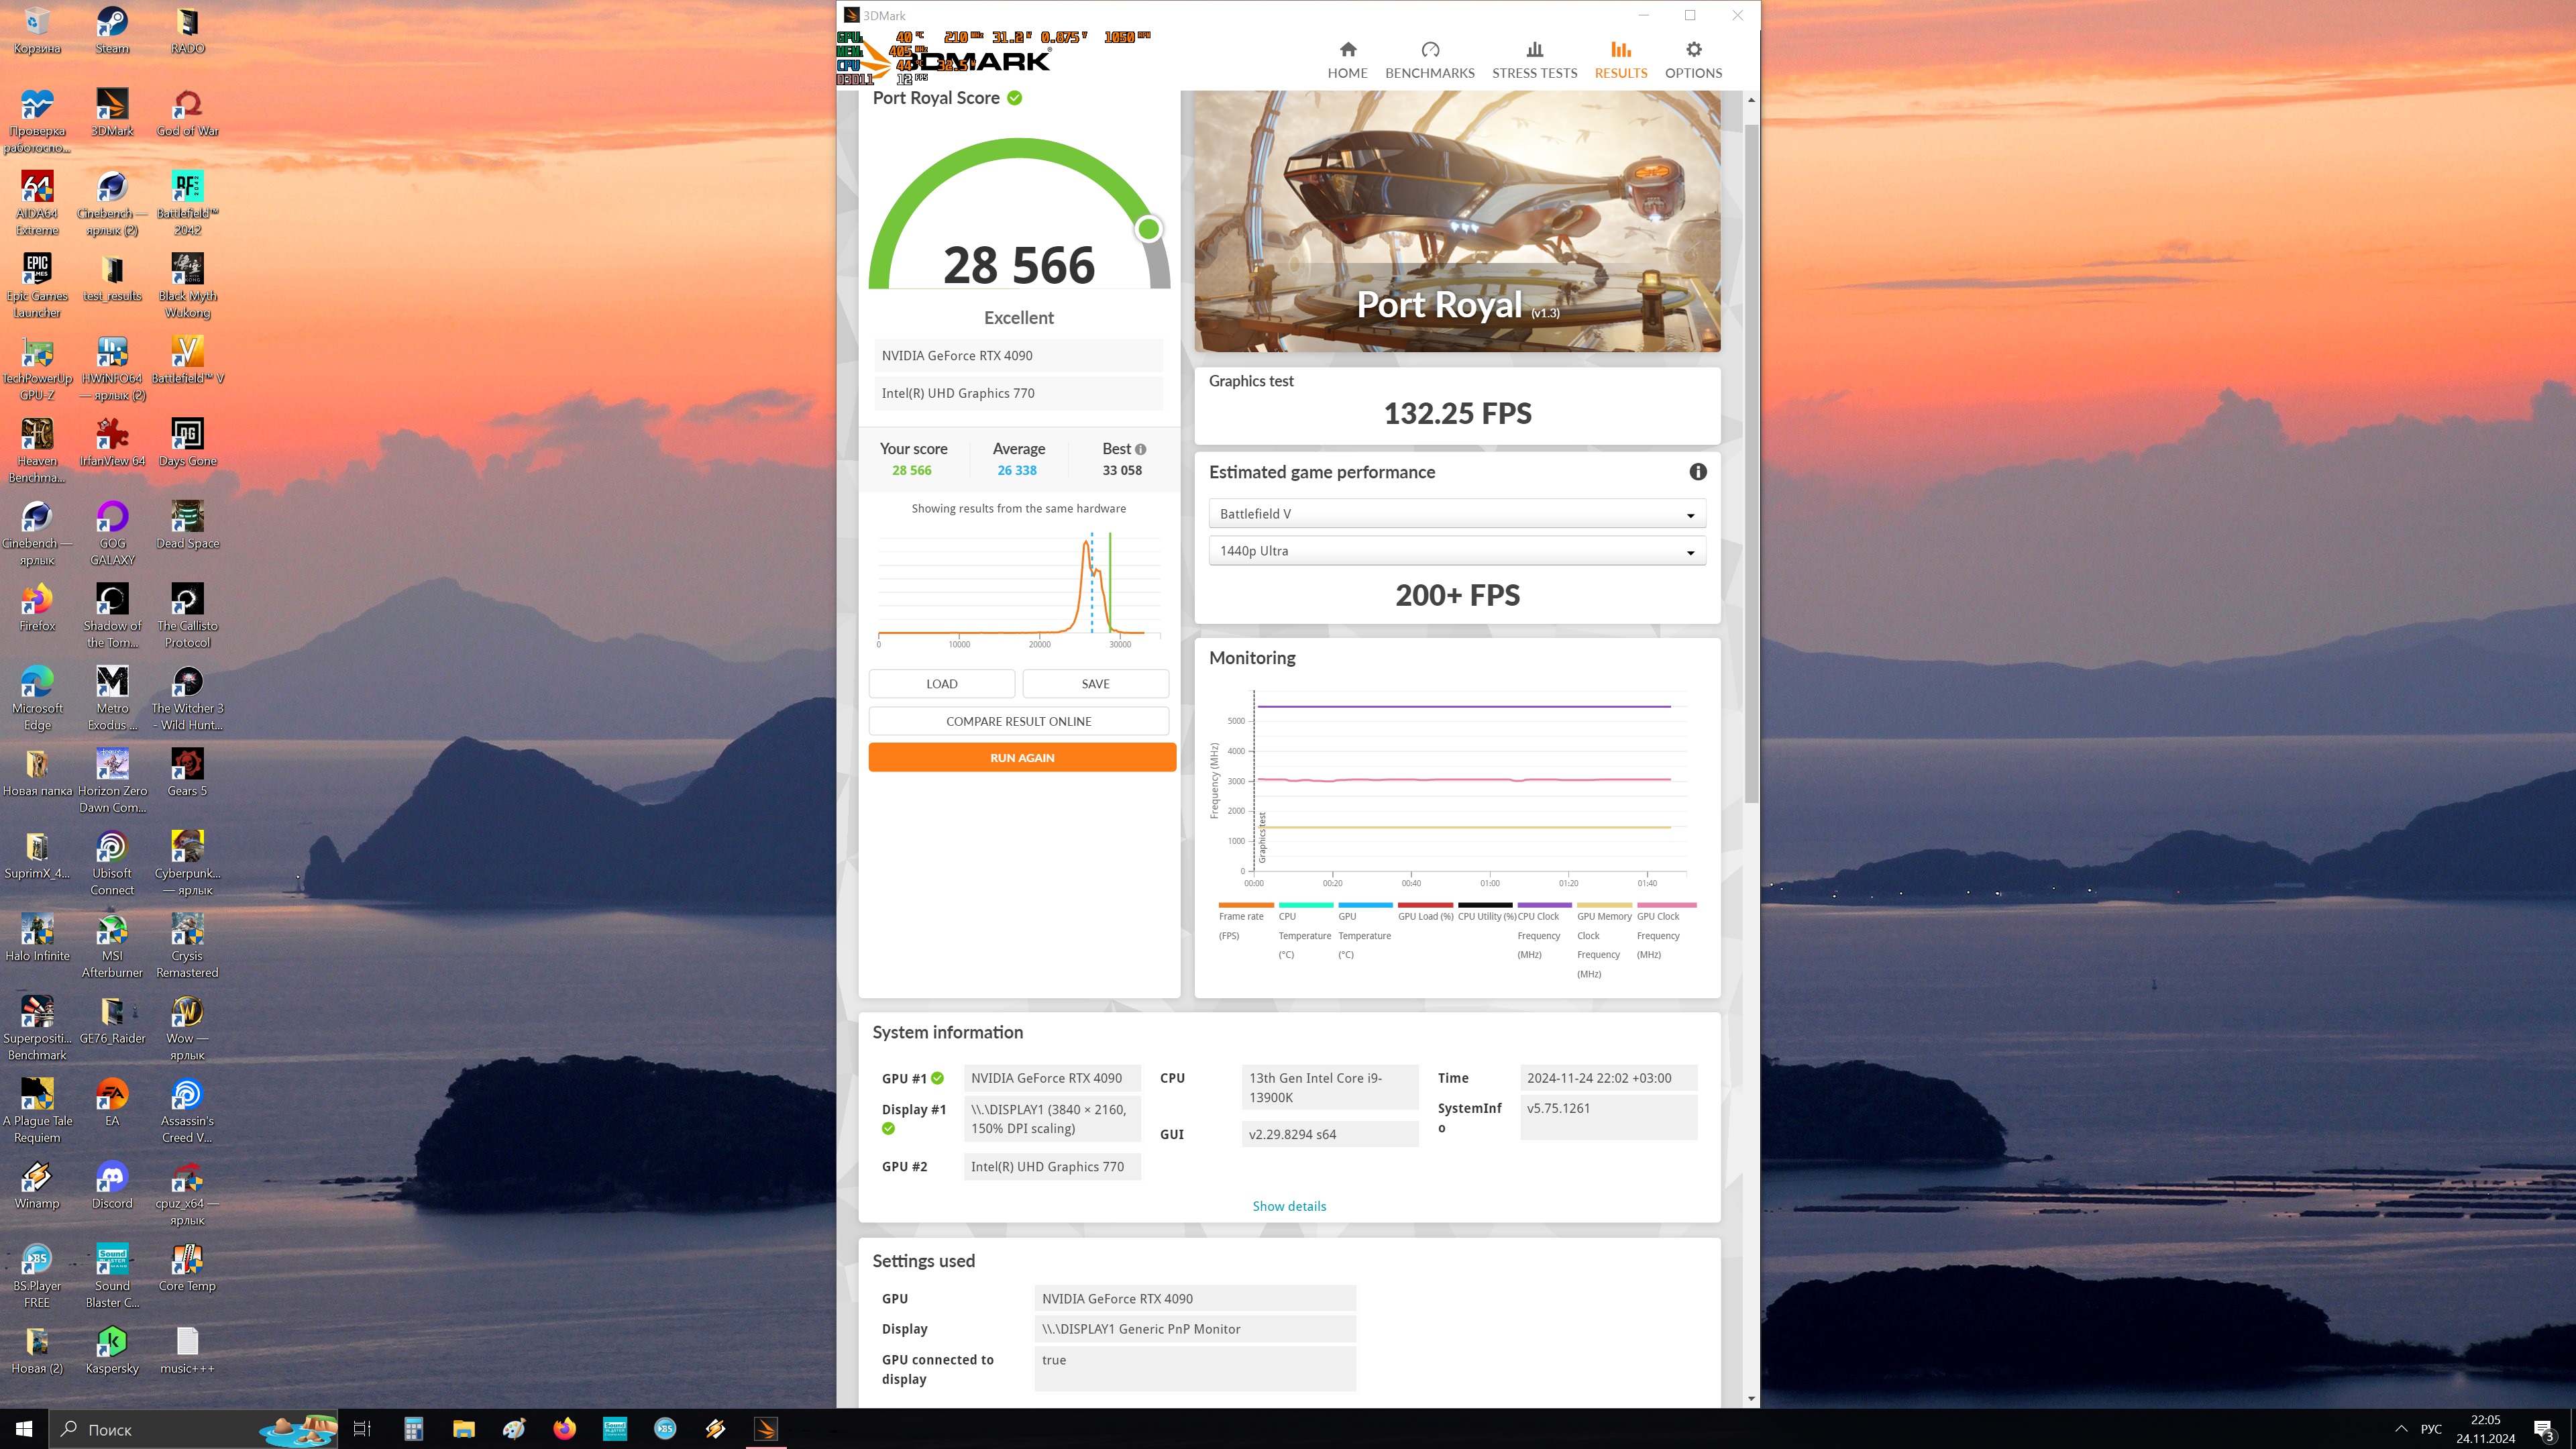
Task: Click Compare Result Online button
Action: 1018,721
